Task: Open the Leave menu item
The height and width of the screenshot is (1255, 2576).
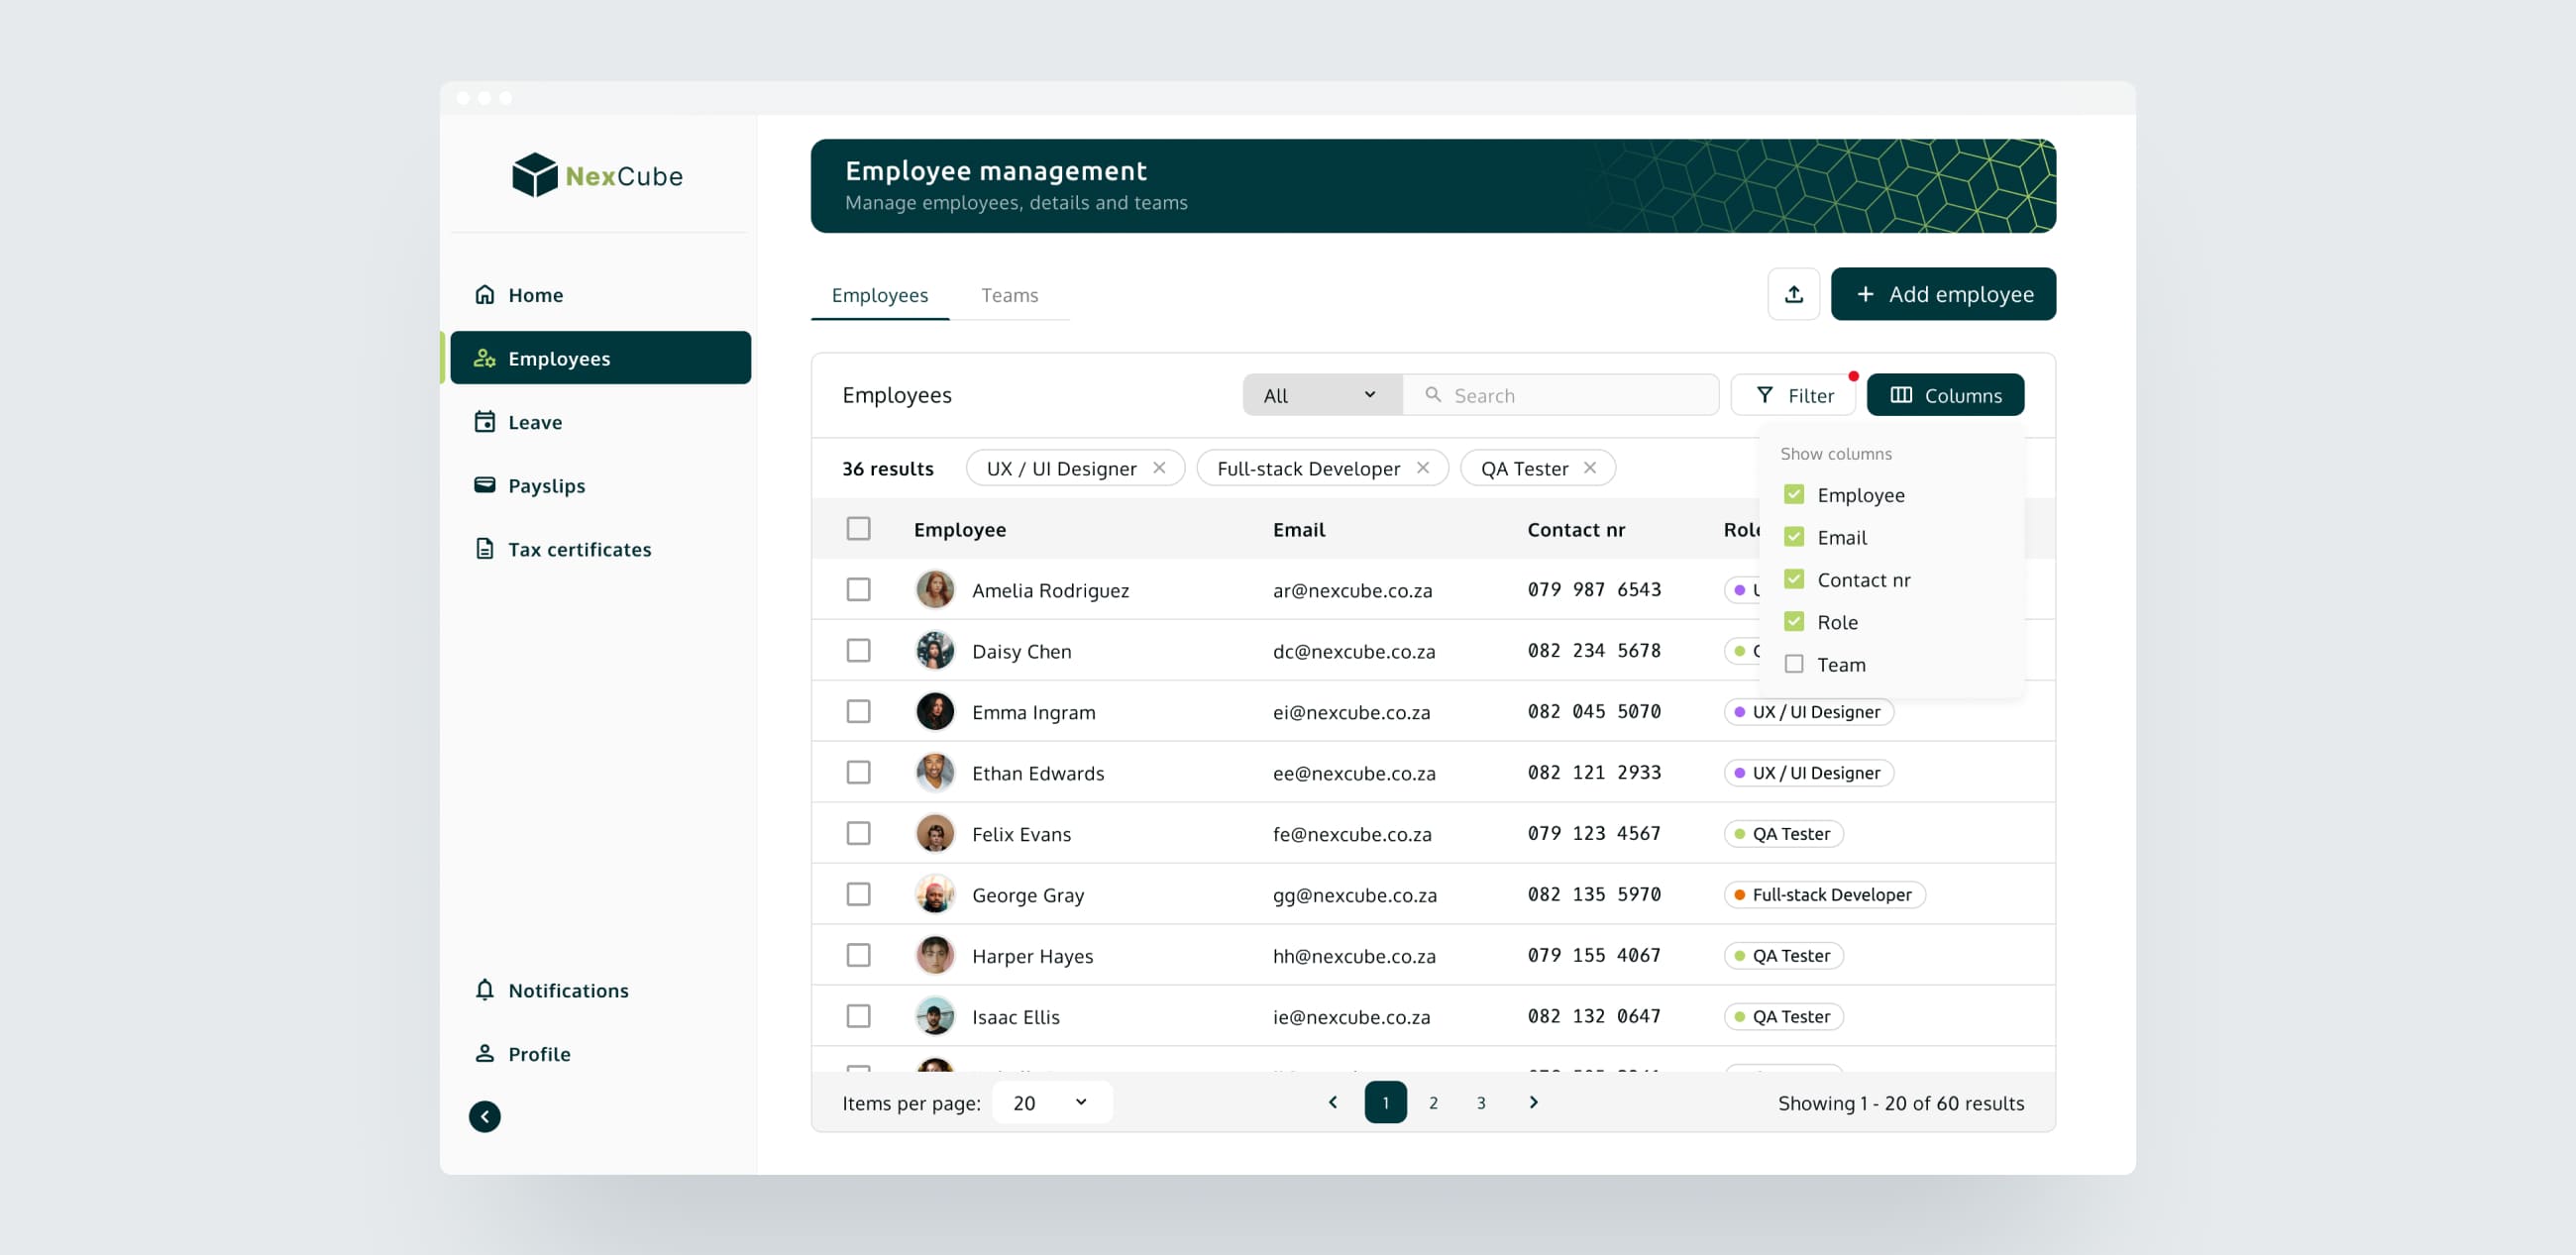Action: click(x=534, y=422)
